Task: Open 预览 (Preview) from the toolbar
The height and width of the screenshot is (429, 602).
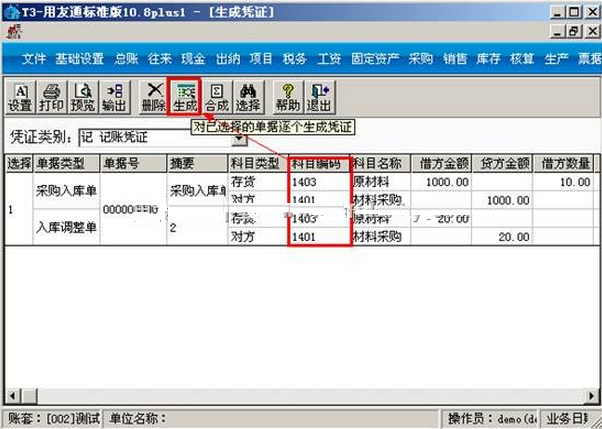Action: click(82, 96)
